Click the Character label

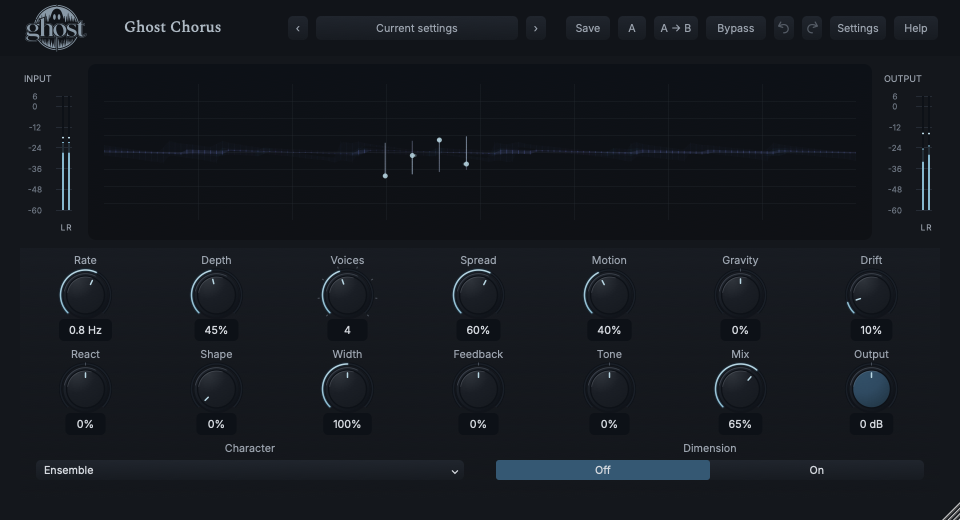(250, 448)
